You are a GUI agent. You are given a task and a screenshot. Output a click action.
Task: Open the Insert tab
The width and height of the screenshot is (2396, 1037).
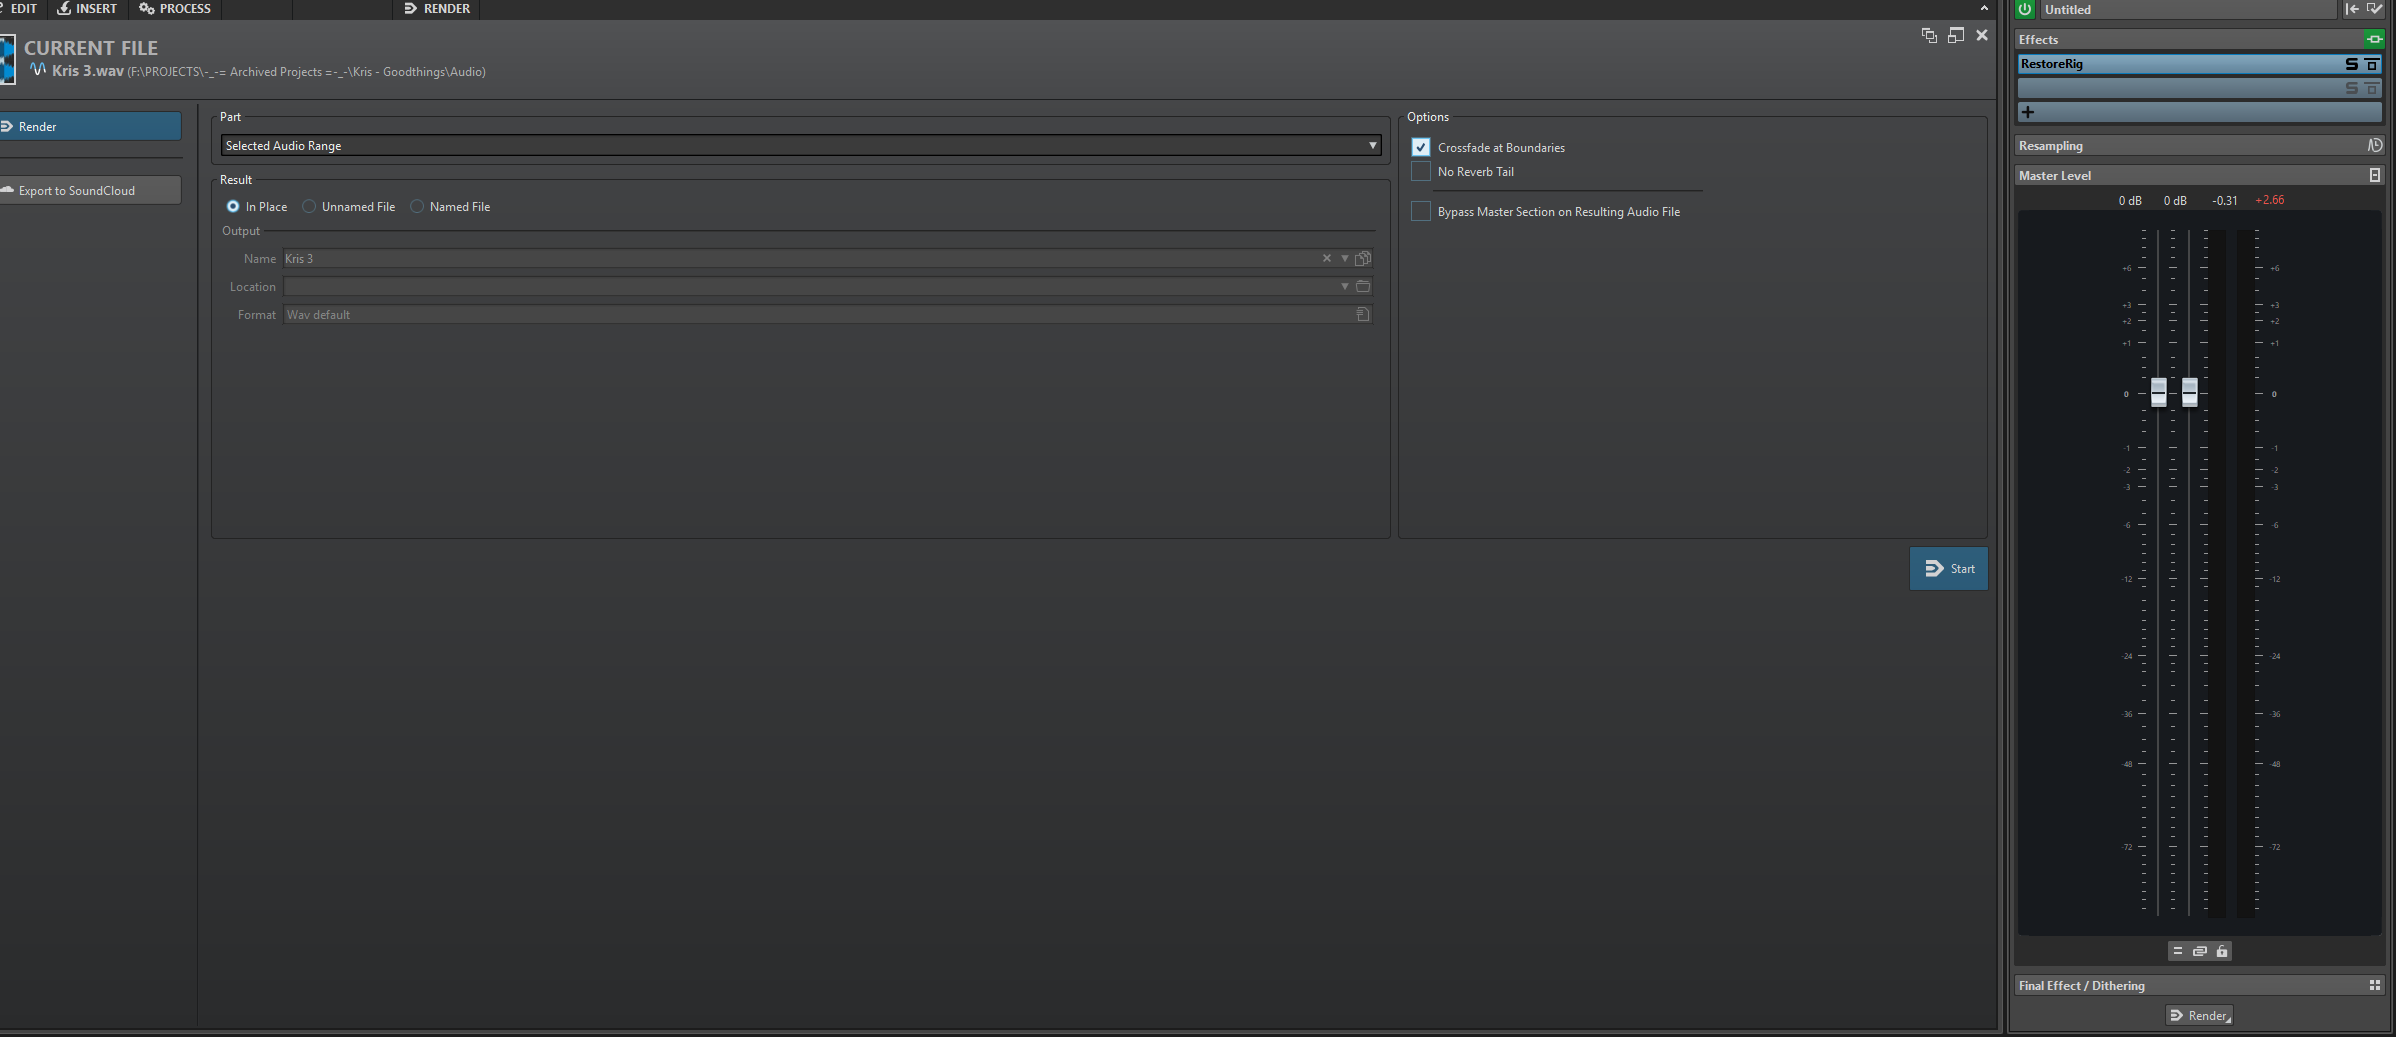[x=88, y=9]
